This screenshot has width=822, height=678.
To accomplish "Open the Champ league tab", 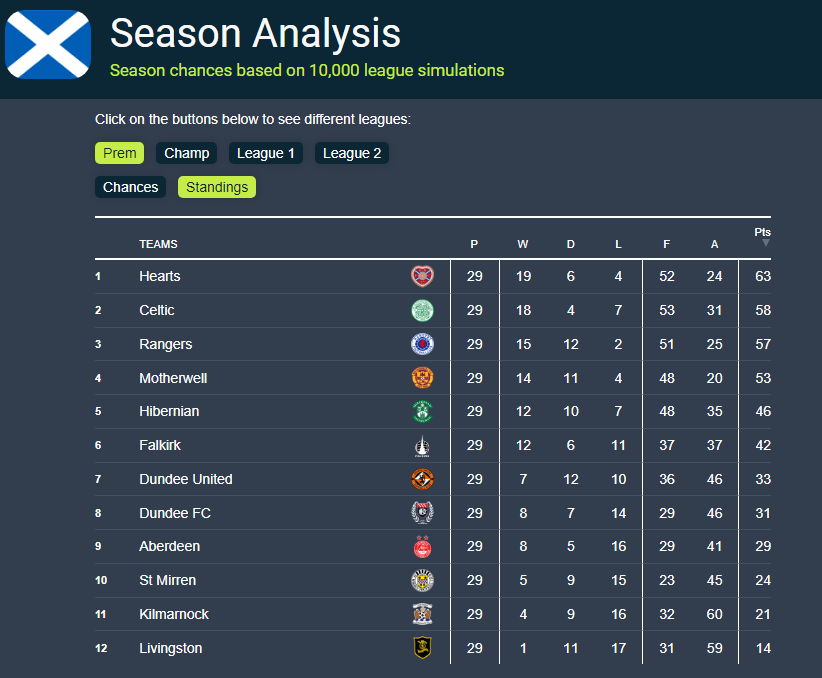I will (x=187, y=153).
